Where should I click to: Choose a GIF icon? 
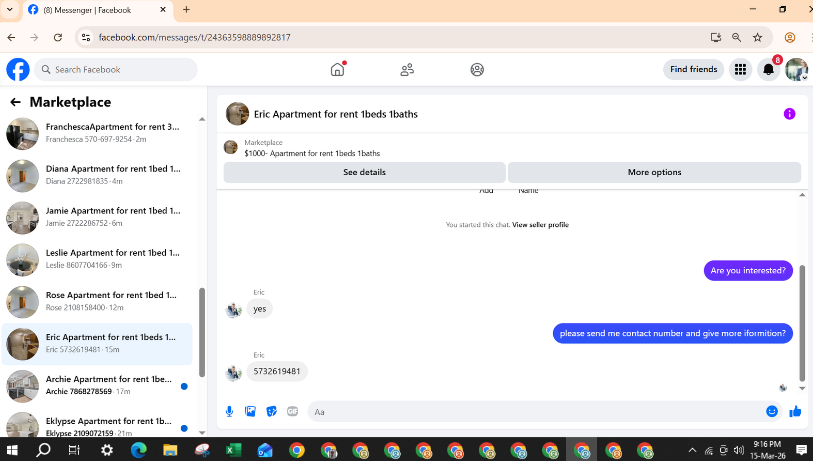pyautogui.click(x=292, y=412)
